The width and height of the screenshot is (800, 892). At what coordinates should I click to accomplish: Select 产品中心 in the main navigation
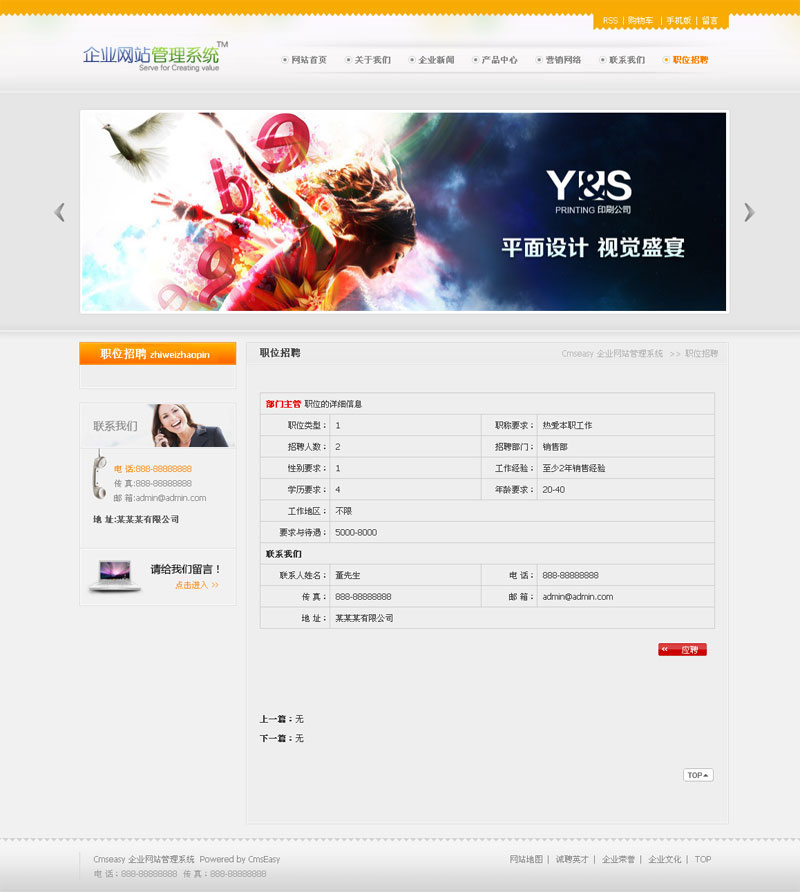click(x=499, y=60)
